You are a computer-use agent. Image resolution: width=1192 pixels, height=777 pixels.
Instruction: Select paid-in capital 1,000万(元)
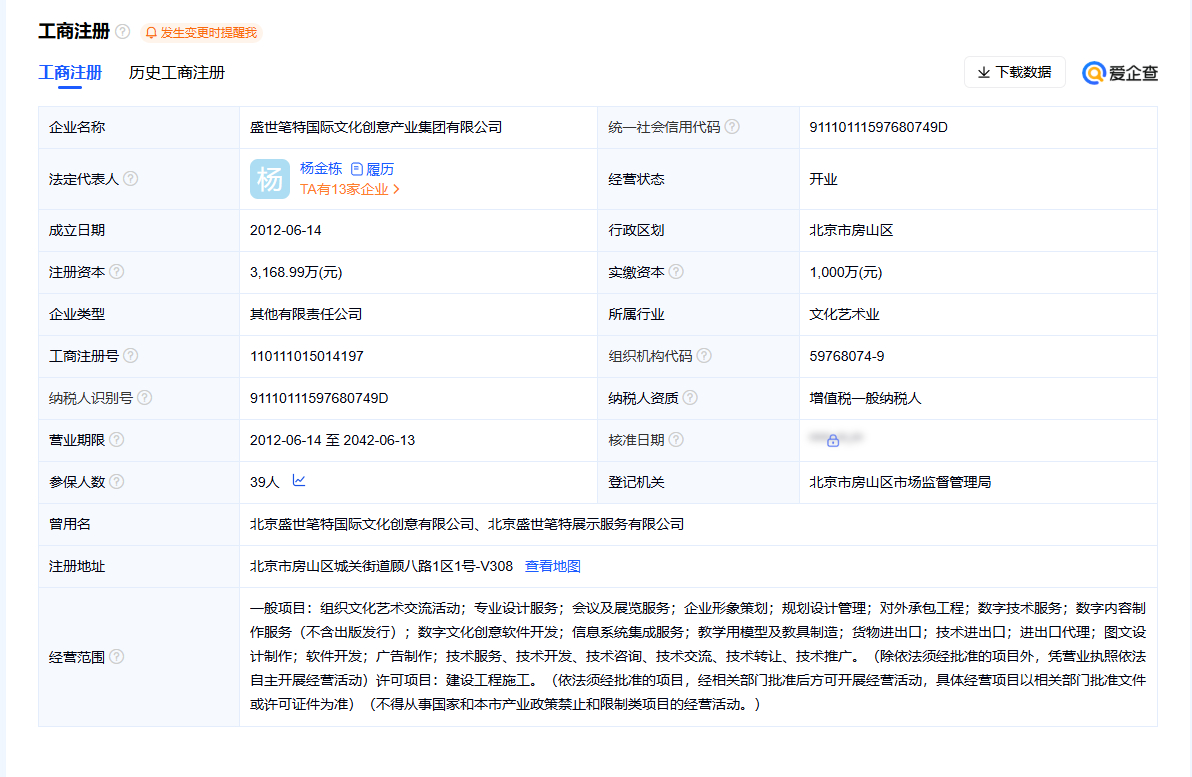(x=845, y=272)
